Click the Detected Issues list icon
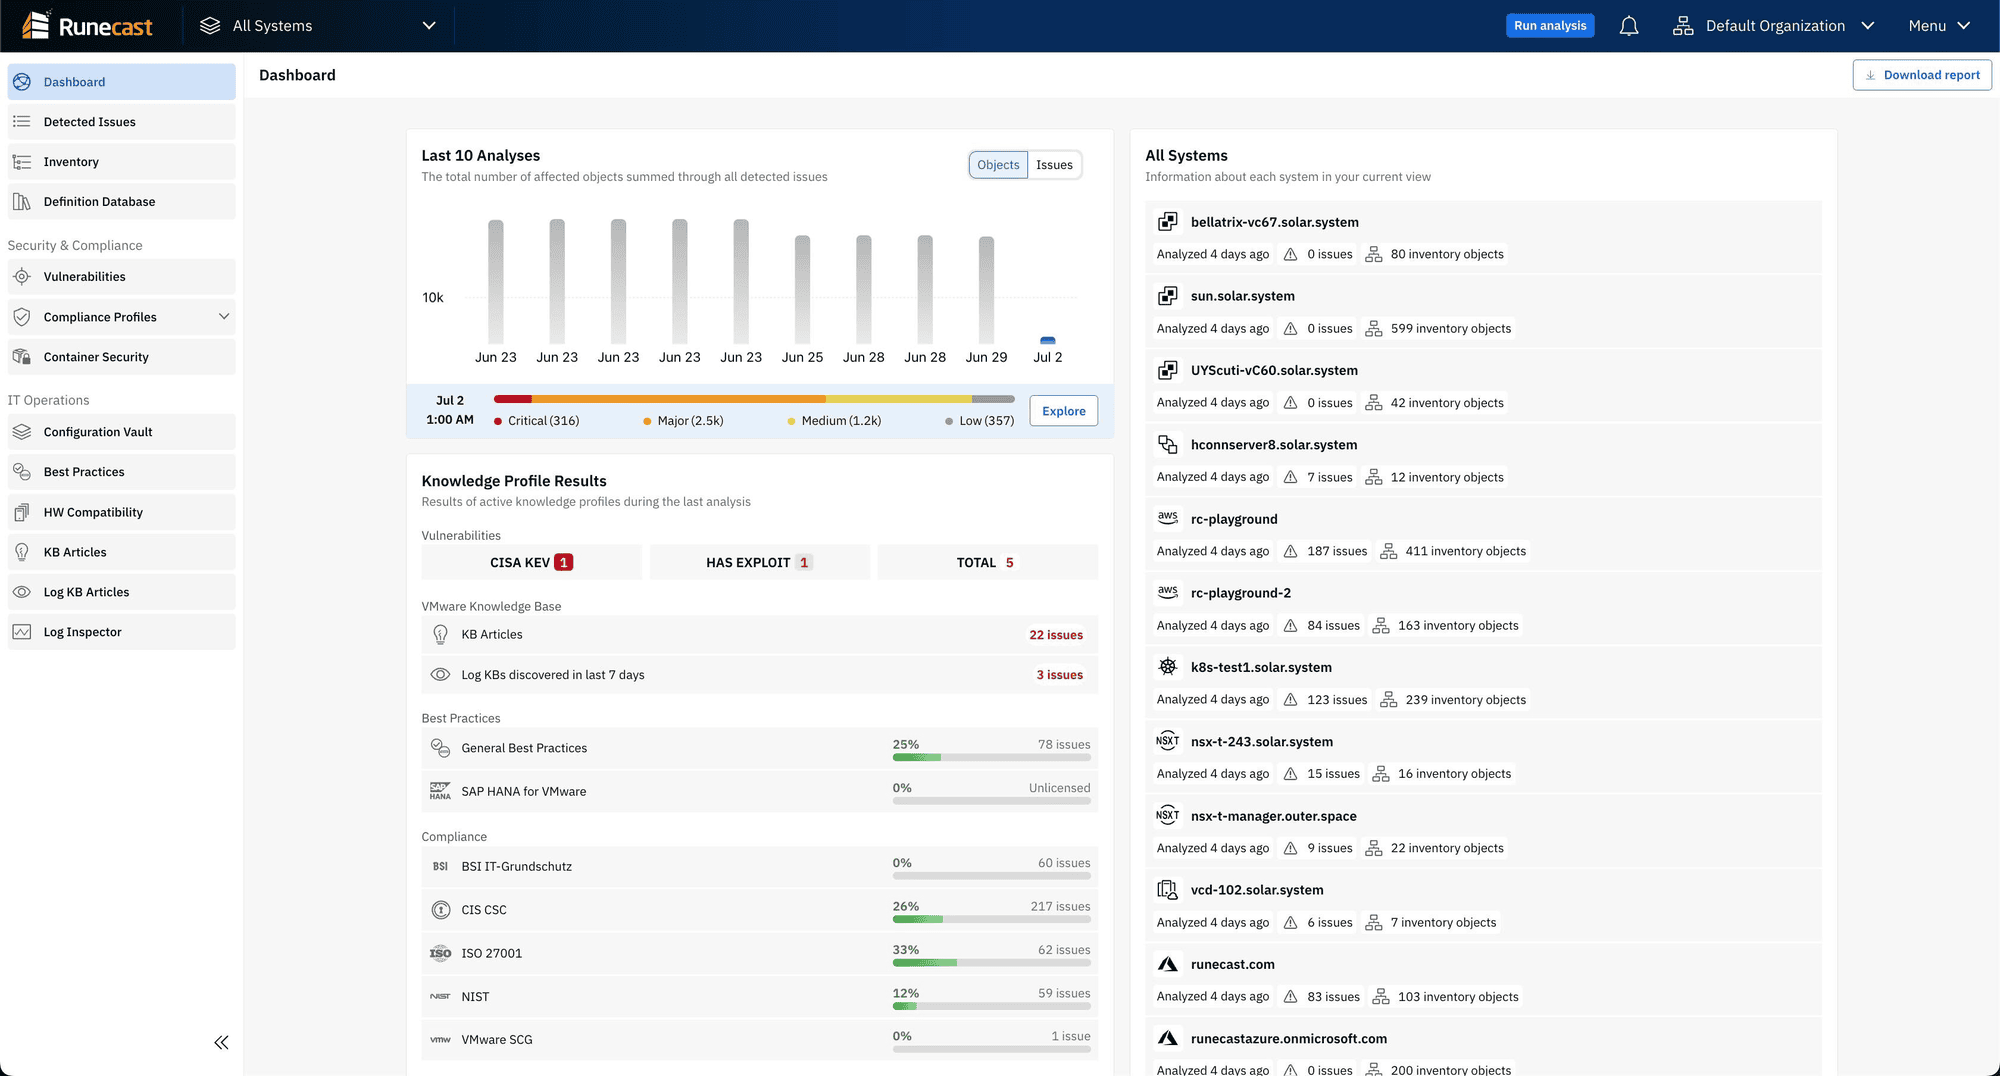The width and height of the screenshot is (2000, 1076). pyautogui.click(x=22, y=122)
